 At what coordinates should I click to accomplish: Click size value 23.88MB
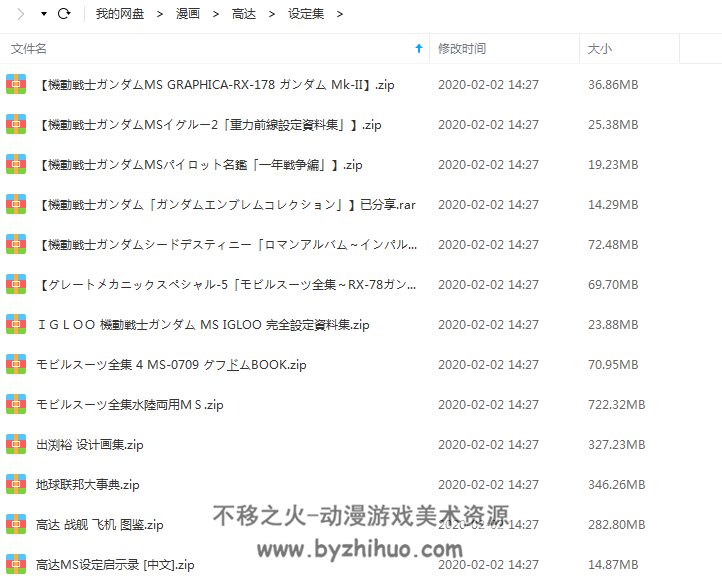(x=613, y=325)
